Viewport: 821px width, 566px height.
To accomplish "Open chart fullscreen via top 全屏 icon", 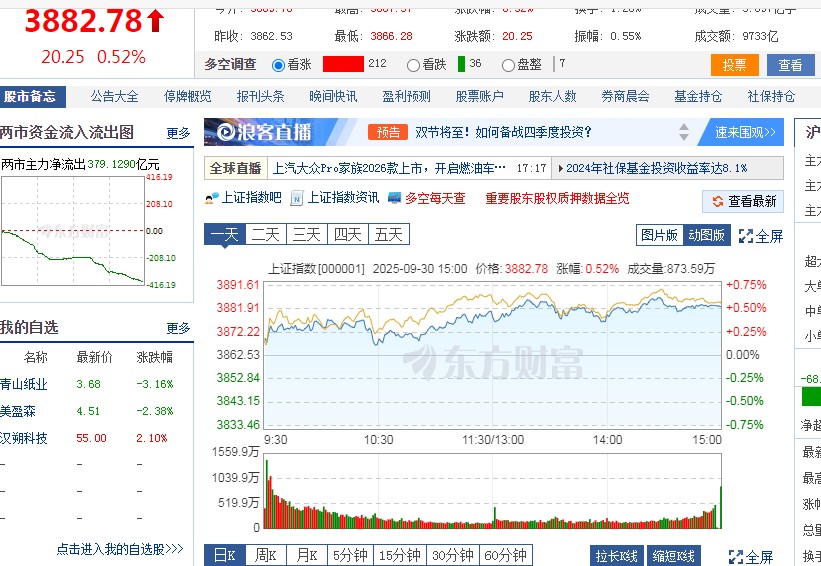I will (746, 236).
